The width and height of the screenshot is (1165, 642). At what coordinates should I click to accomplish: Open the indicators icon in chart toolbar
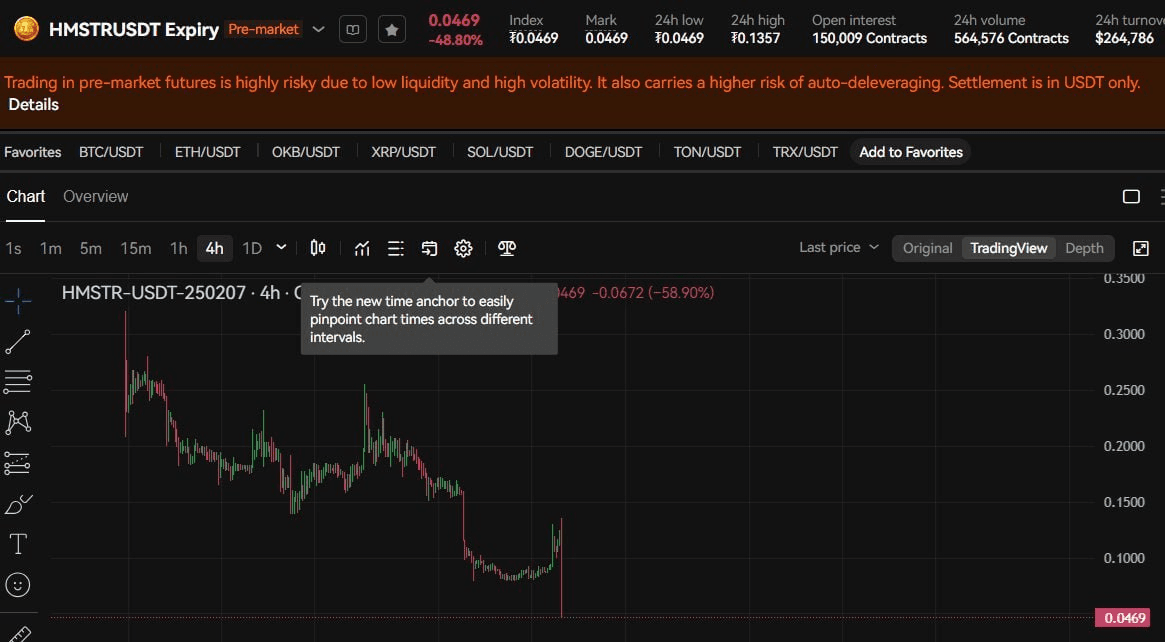(x=362, y=248)
